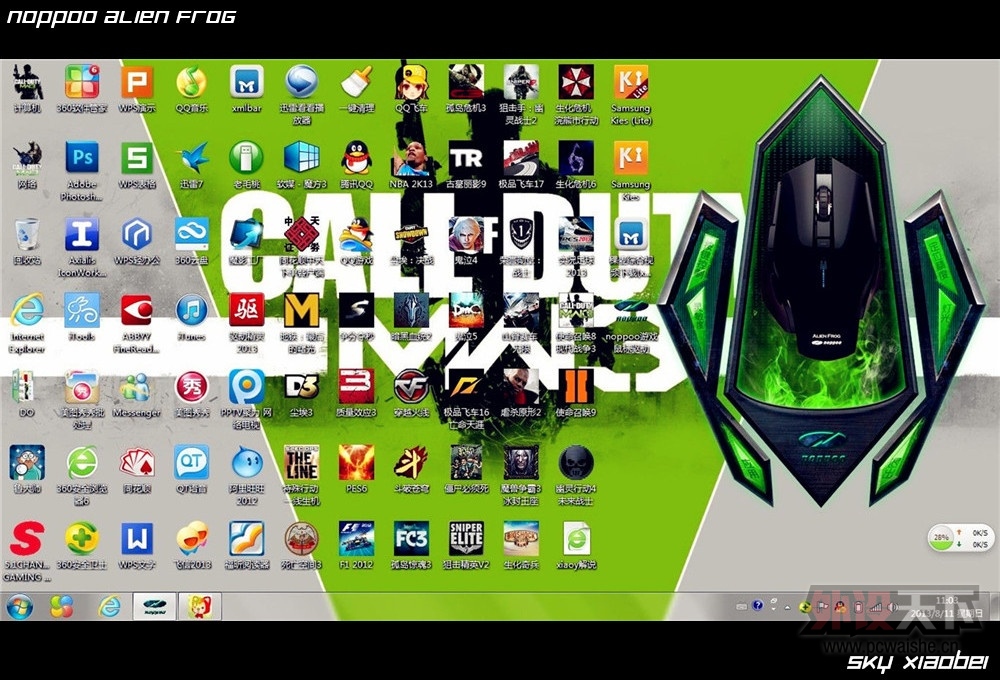Image resolution: width=1000 pixels, height=680 pixels.
Task: Show hidden system tray icons arrow
Action: pyautogui.click(x=787, y=607)
